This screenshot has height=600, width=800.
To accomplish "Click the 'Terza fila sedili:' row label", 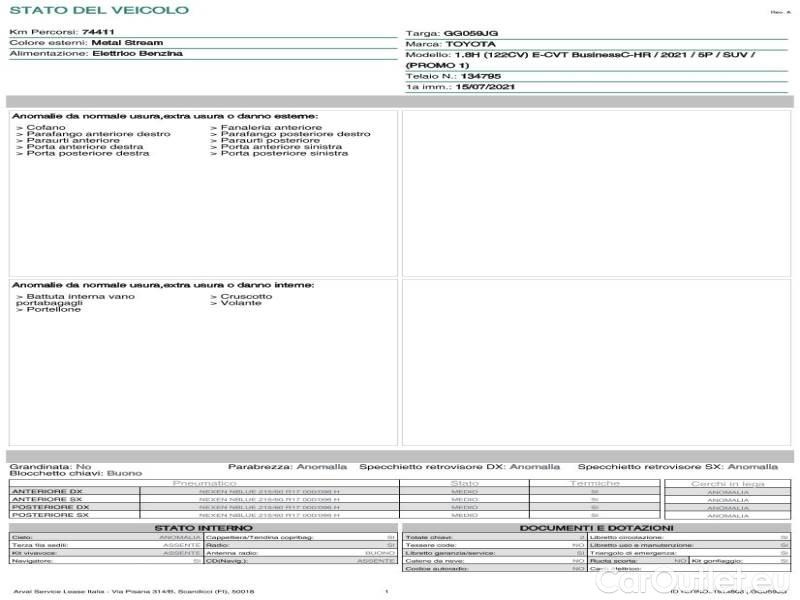I will tap(40, 545).
